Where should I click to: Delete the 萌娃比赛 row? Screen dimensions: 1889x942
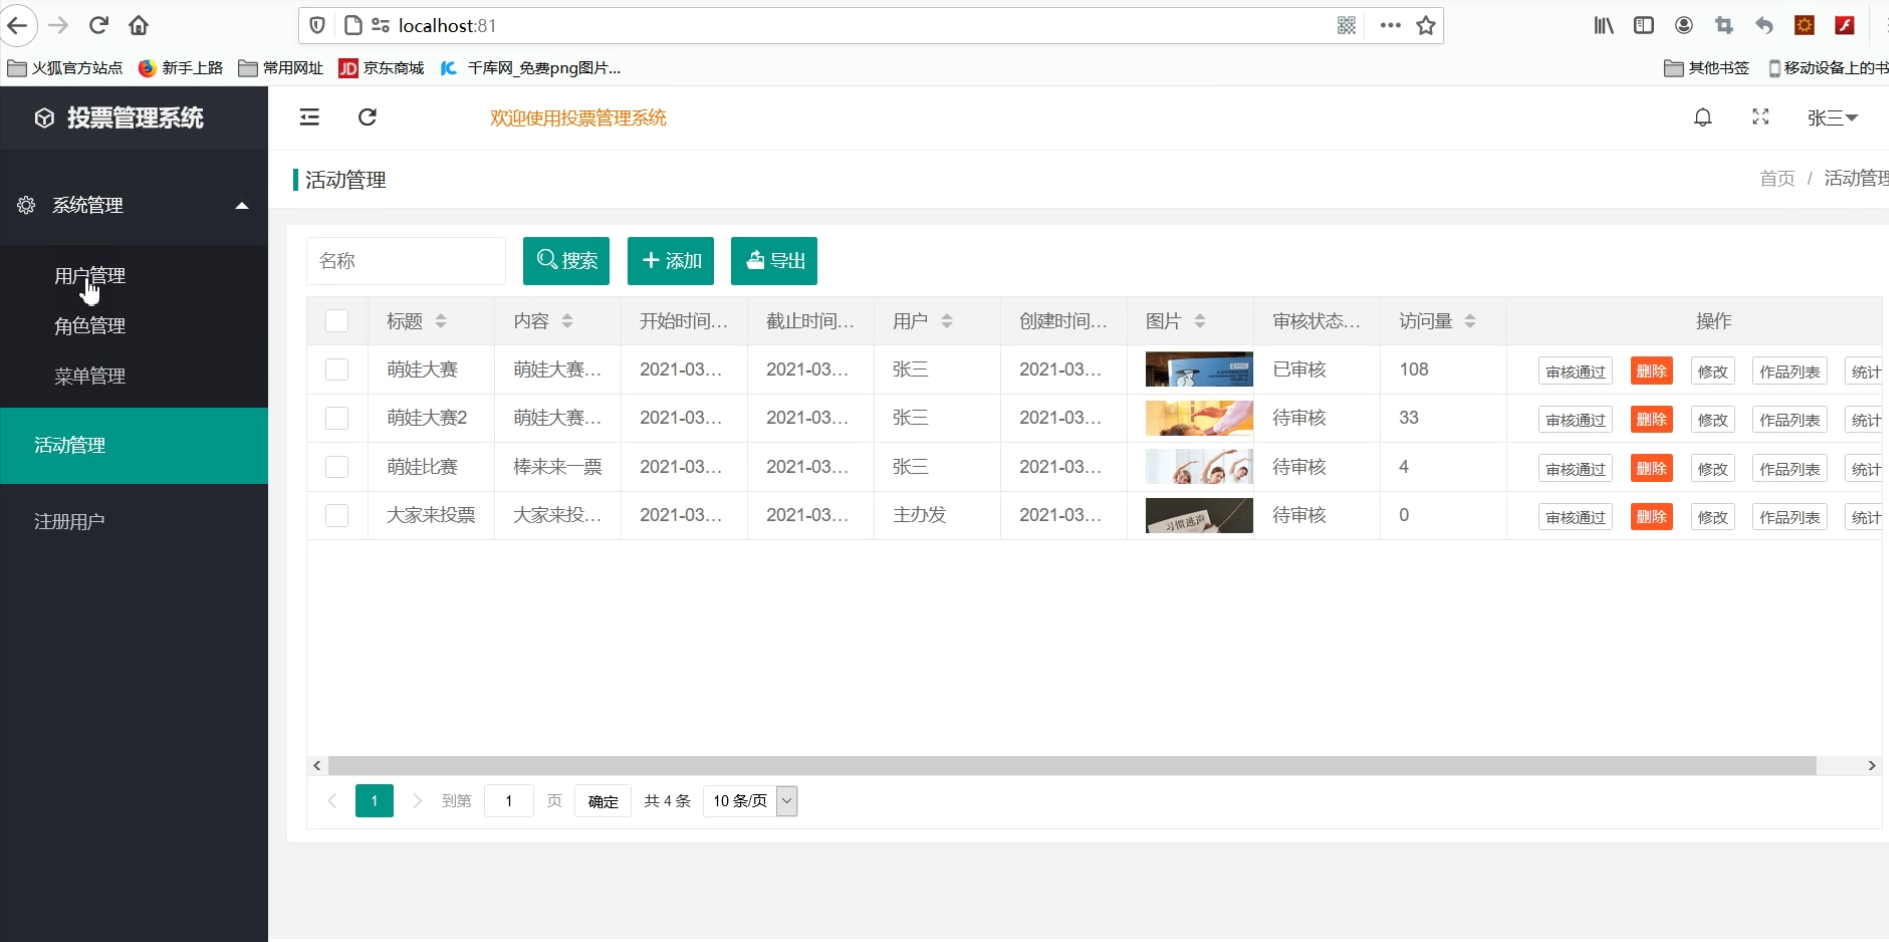[1651, 469]
